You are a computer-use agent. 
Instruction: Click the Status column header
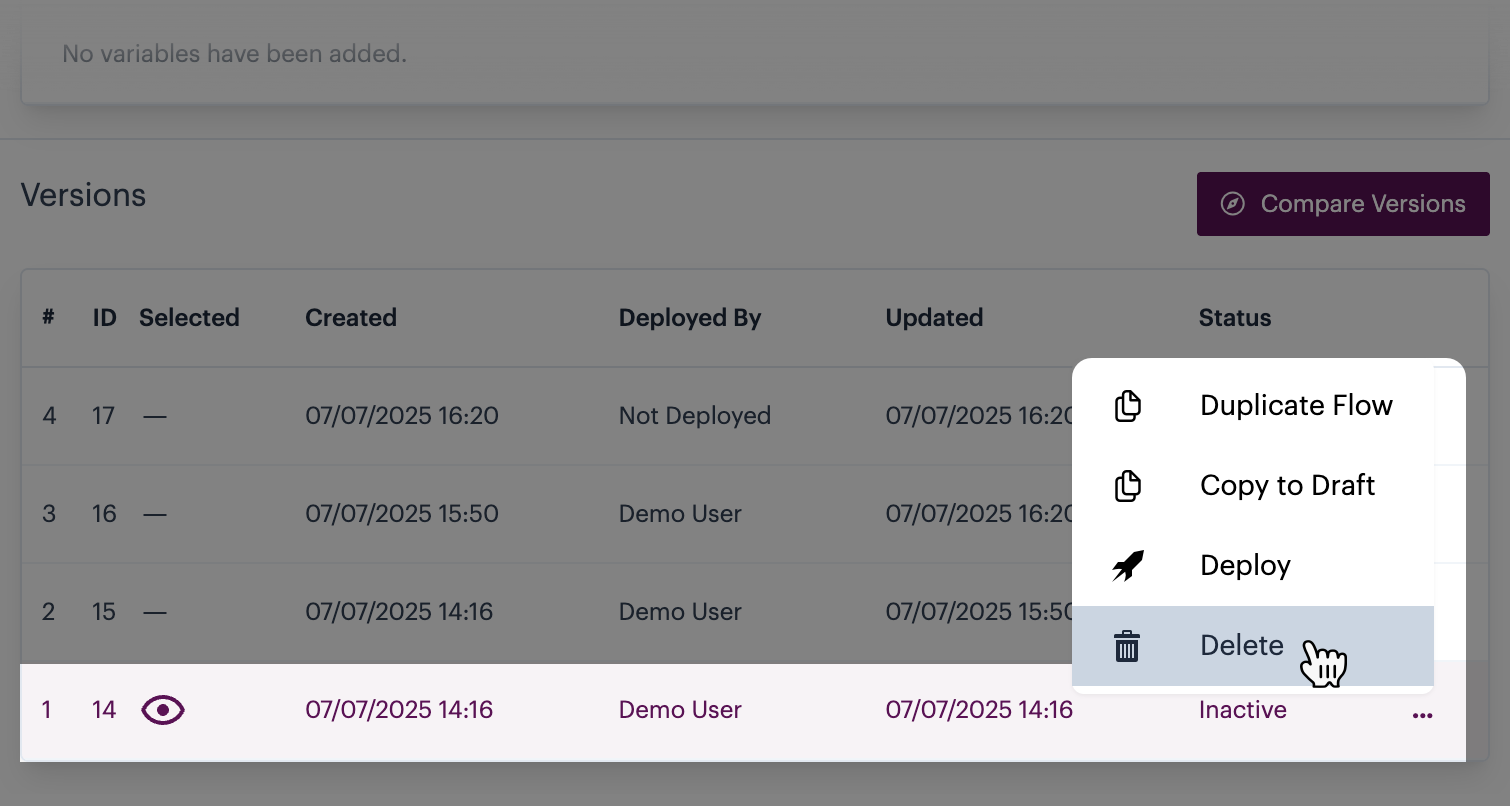click(x=1234, y=318)
